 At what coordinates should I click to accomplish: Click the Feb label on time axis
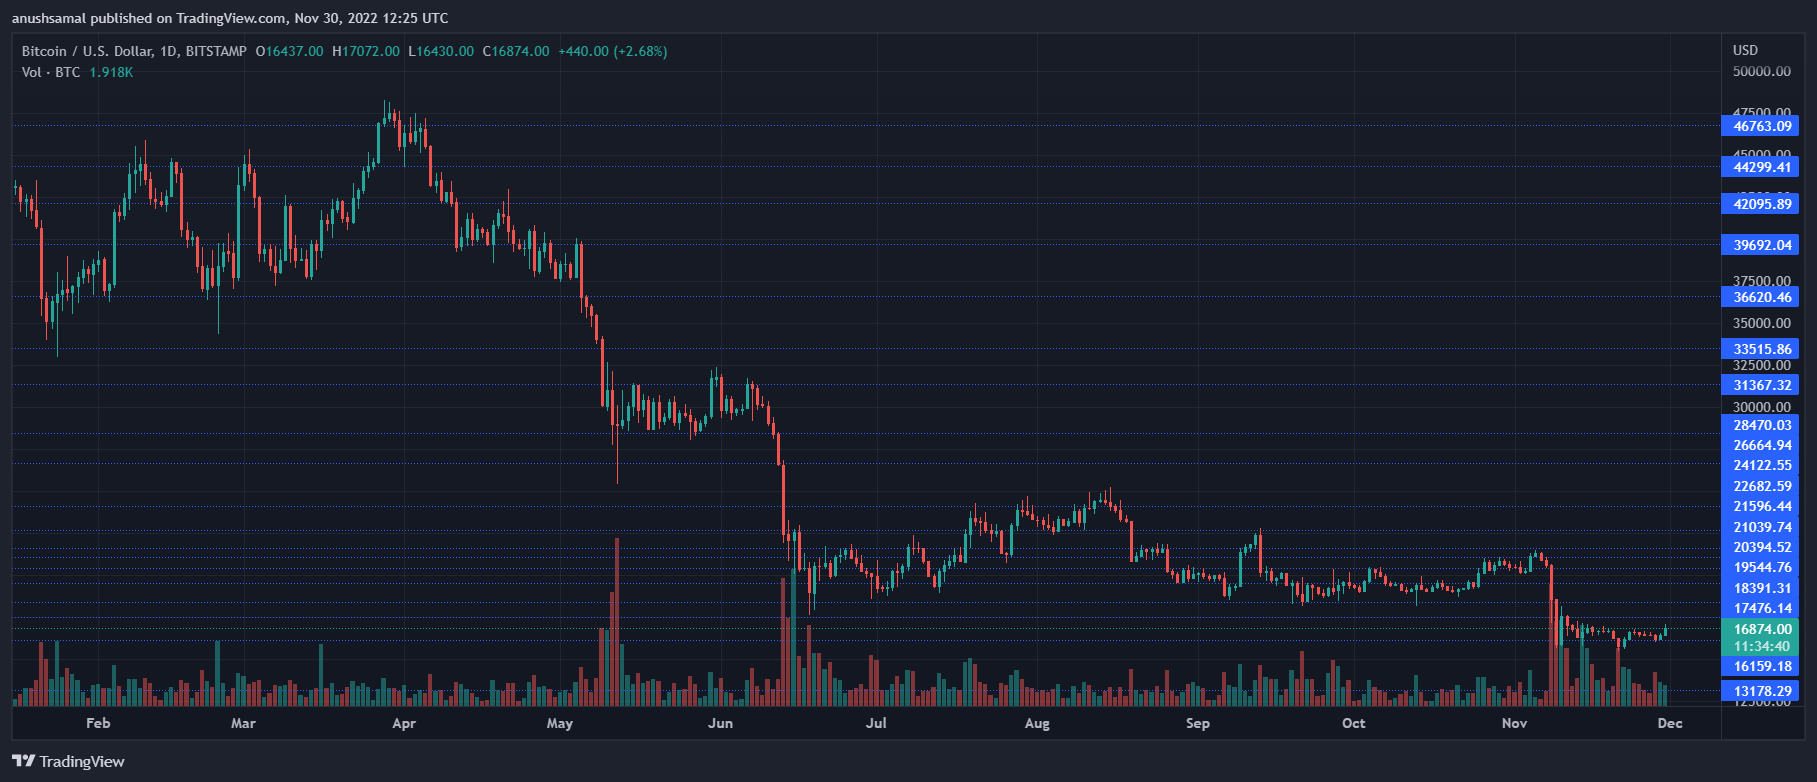tap(98, 723)
